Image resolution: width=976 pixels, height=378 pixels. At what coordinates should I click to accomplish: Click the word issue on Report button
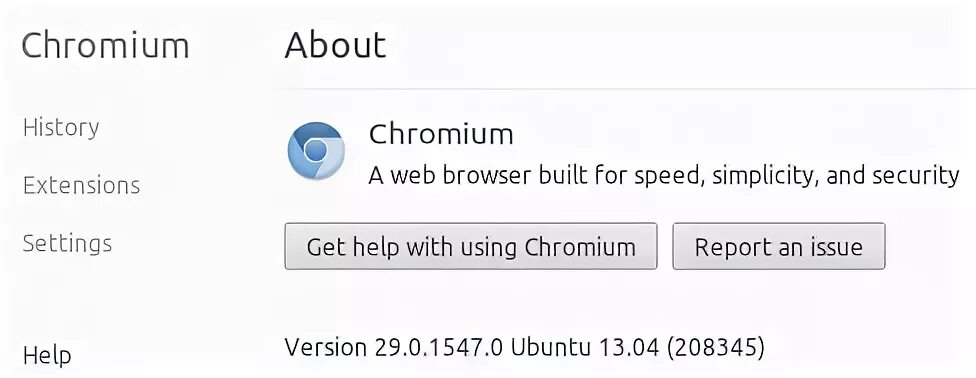(x=835, y=247)
